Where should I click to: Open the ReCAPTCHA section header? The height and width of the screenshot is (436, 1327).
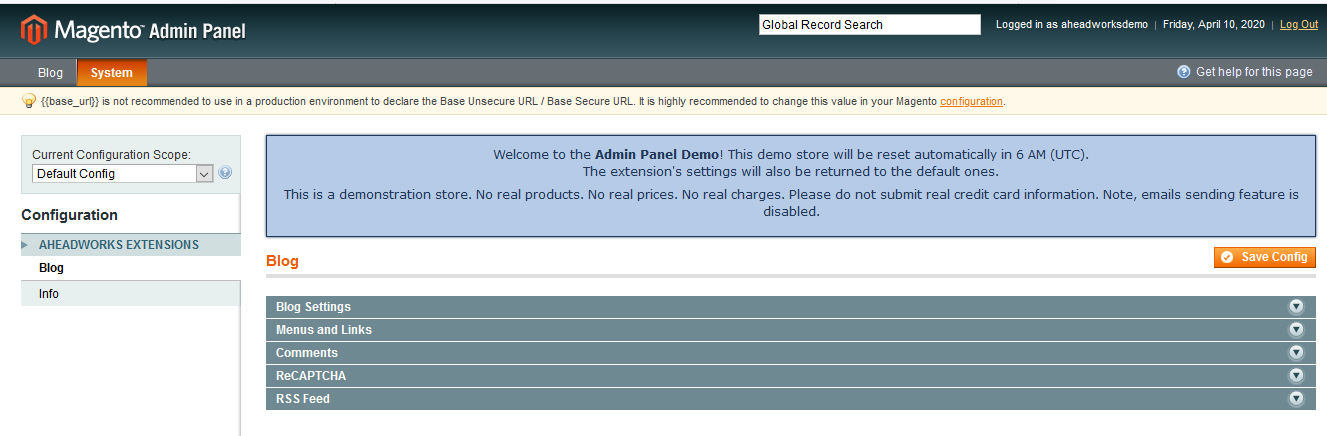pos(791,376)
